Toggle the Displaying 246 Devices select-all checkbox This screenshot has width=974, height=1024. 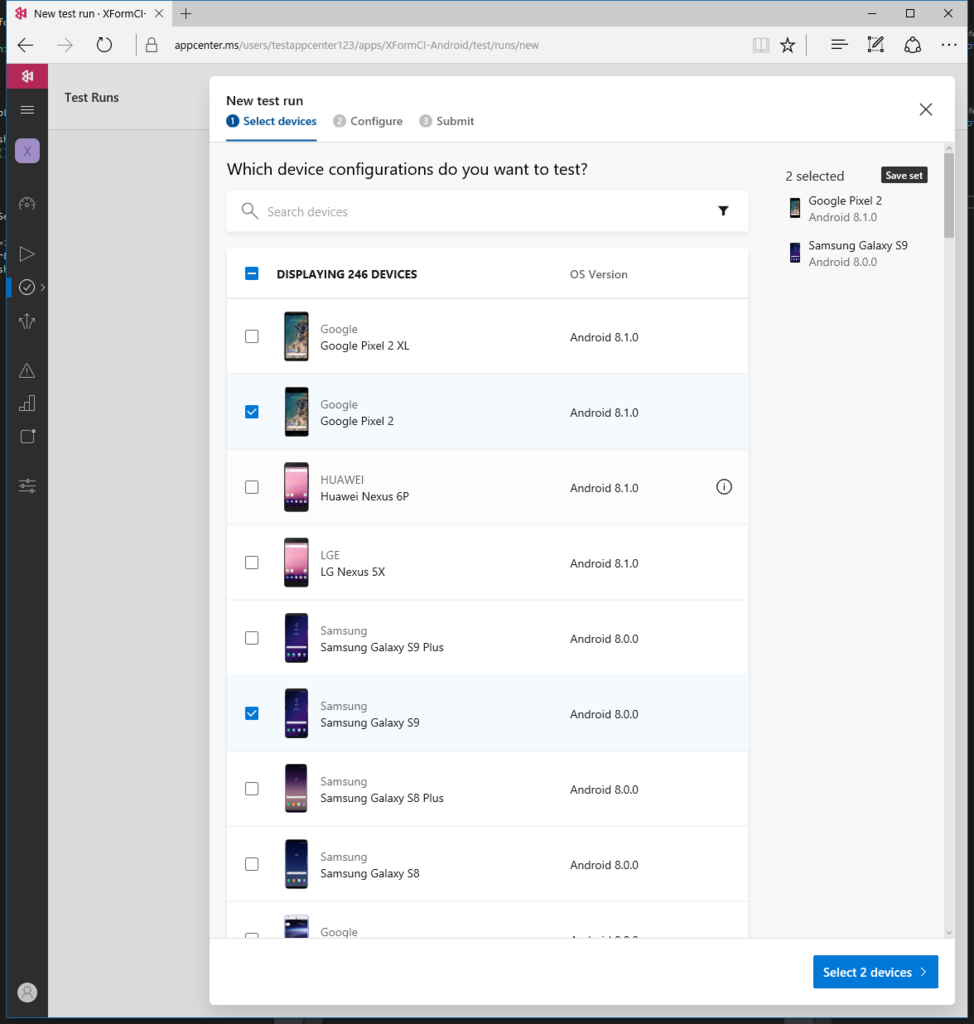pyautogui.click(x=252, y=274)
